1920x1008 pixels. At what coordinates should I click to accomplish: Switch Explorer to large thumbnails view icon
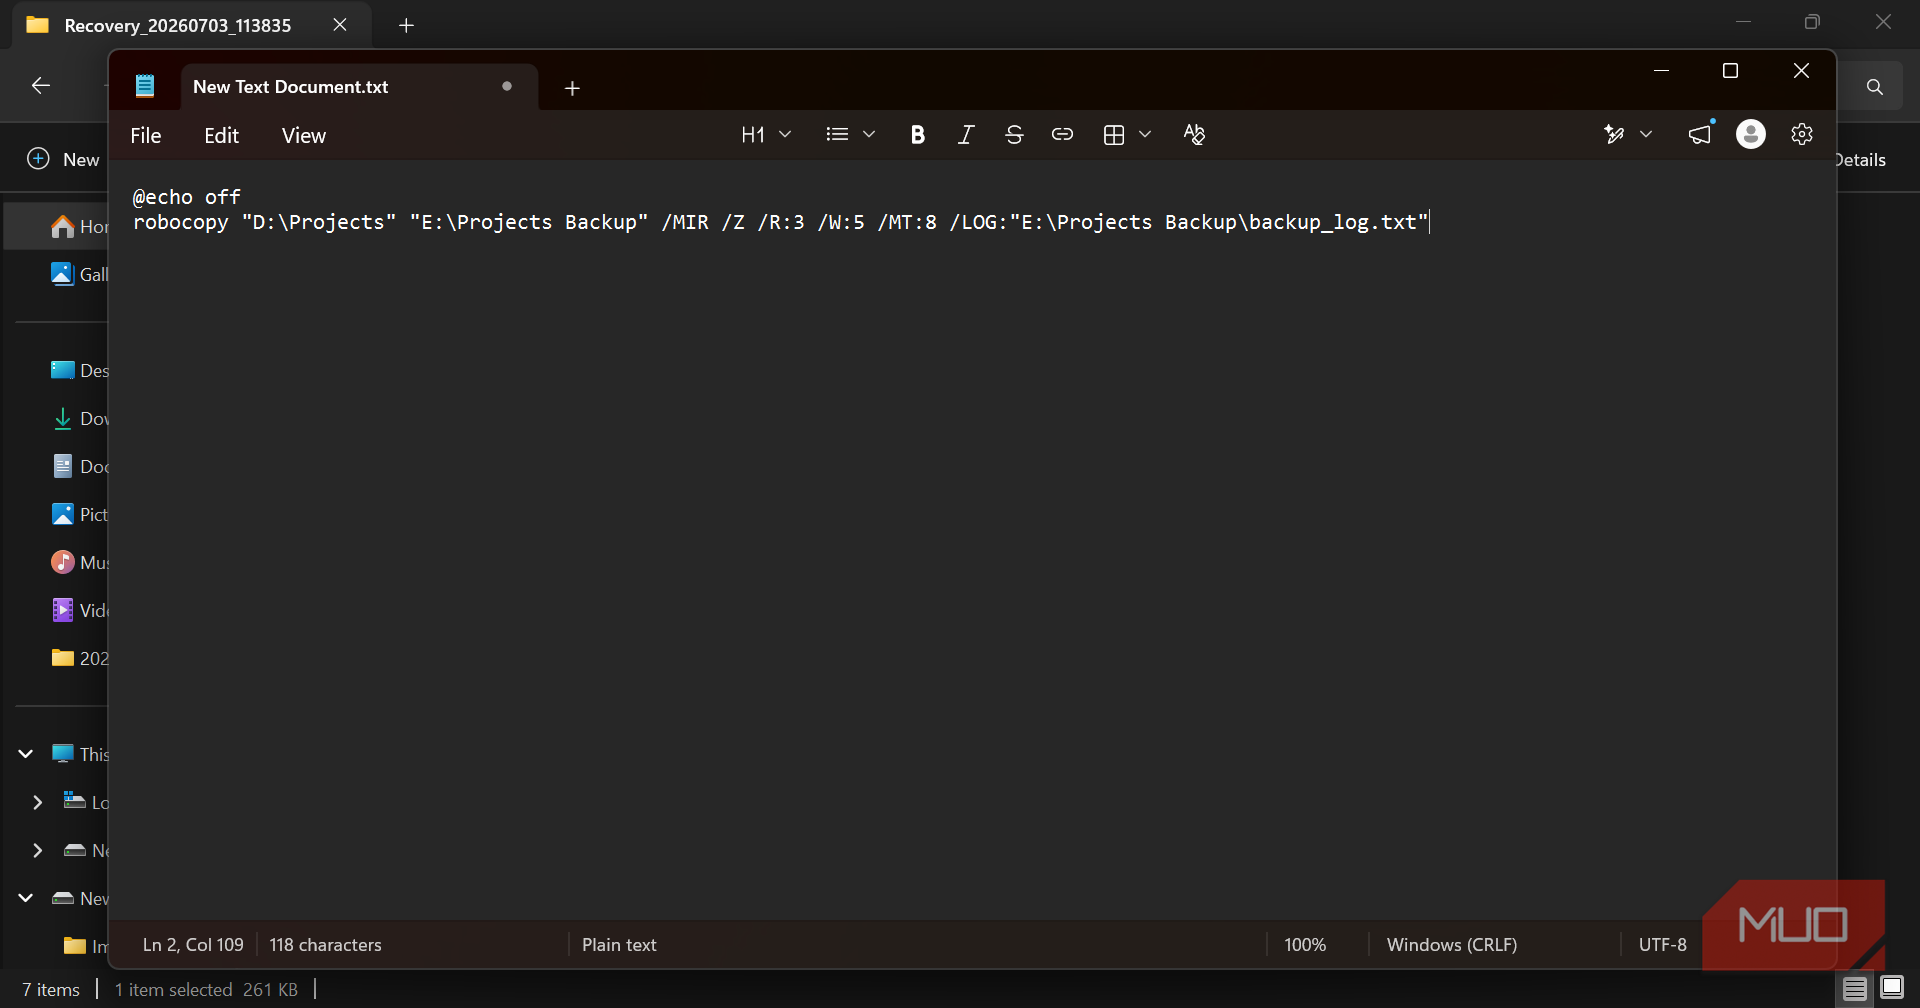pyautogui.click(x=1892, y=989)
